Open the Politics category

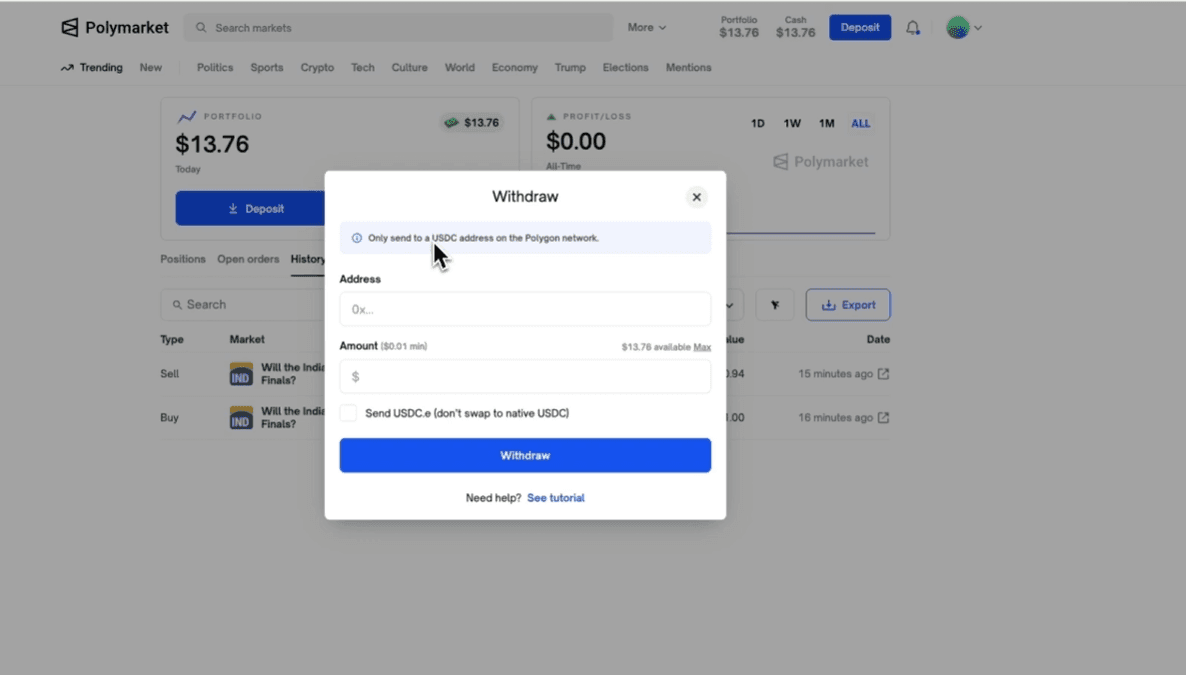point(215,68)
